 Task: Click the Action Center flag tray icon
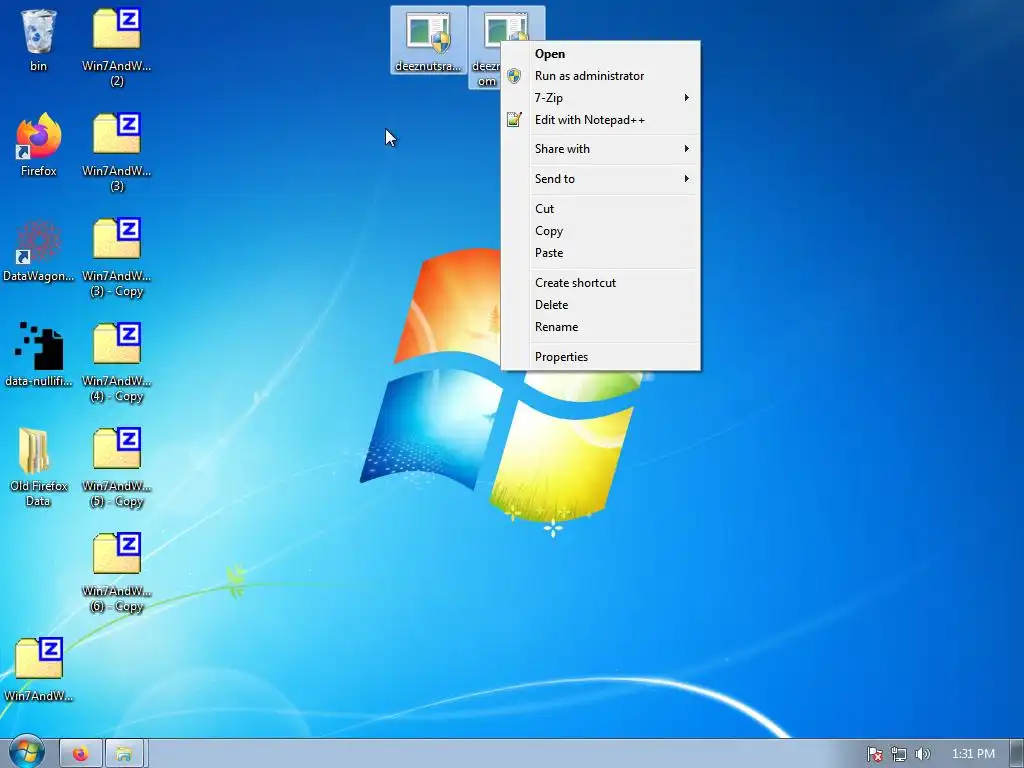874,754
